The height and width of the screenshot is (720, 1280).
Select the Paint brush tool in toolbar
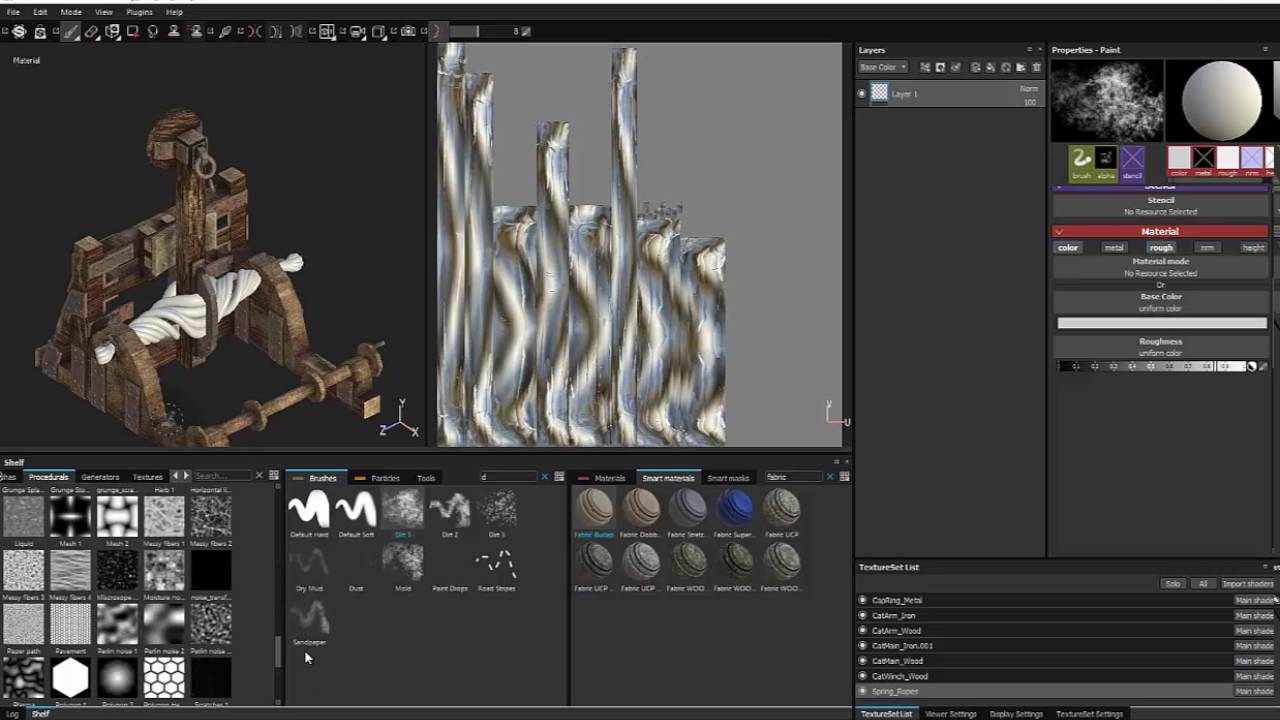coord(71,31)
